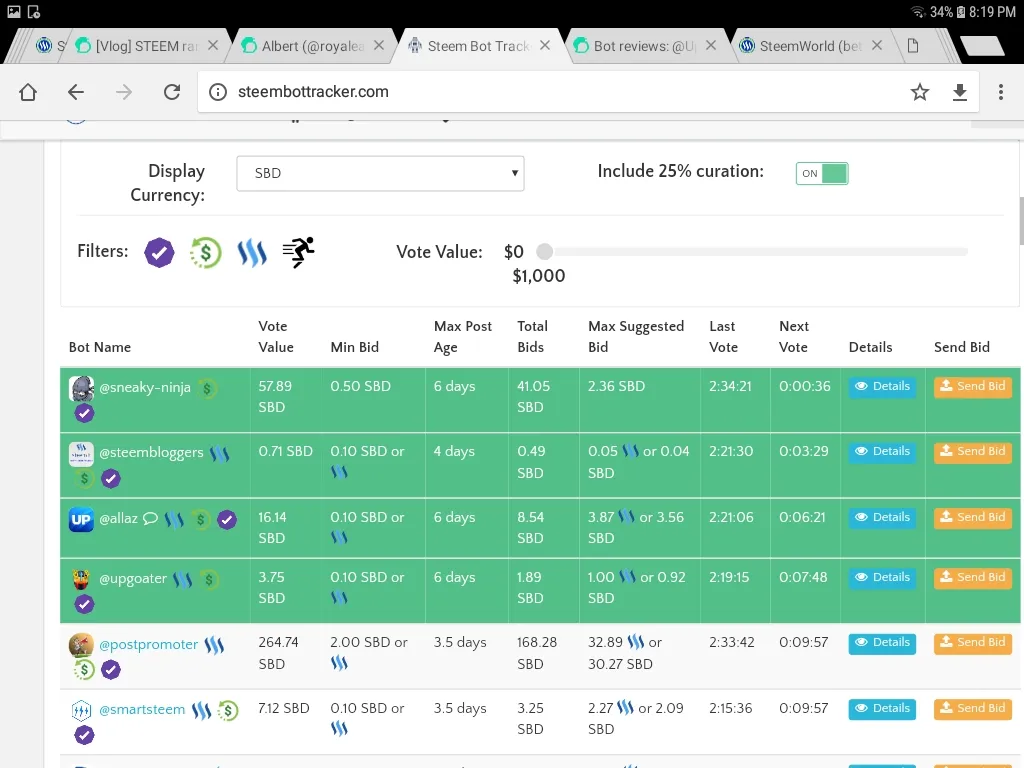Click refund dollar icon beside @smartsteem
This screenshot has width=1024, height=768.
[228, 711]
